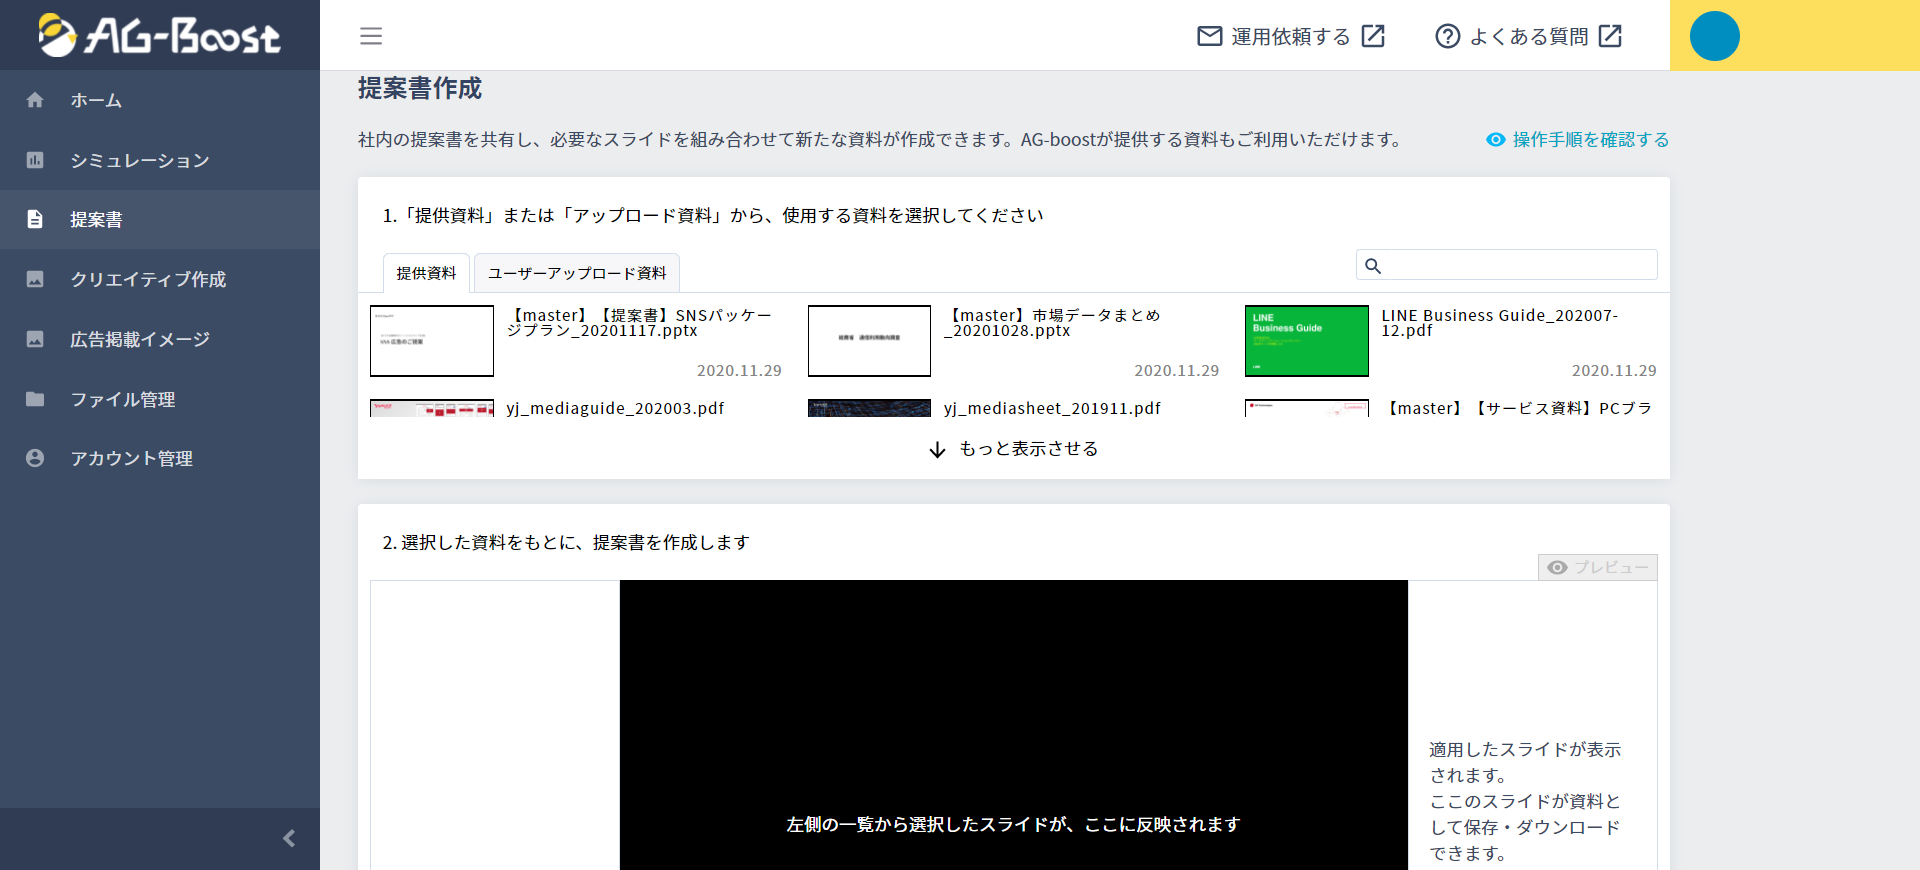
Task: Open the 運用依頼する link
Action: click(x=1290, y=36)
